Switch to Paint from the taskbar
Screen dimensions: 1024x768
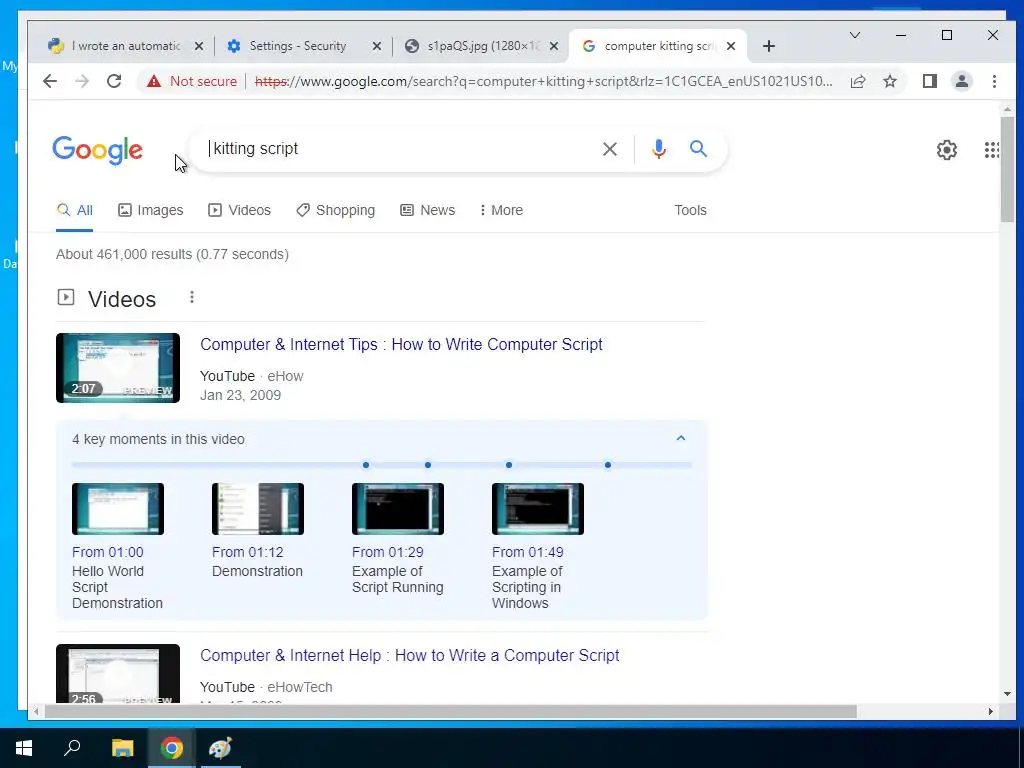tap(220, 748)
